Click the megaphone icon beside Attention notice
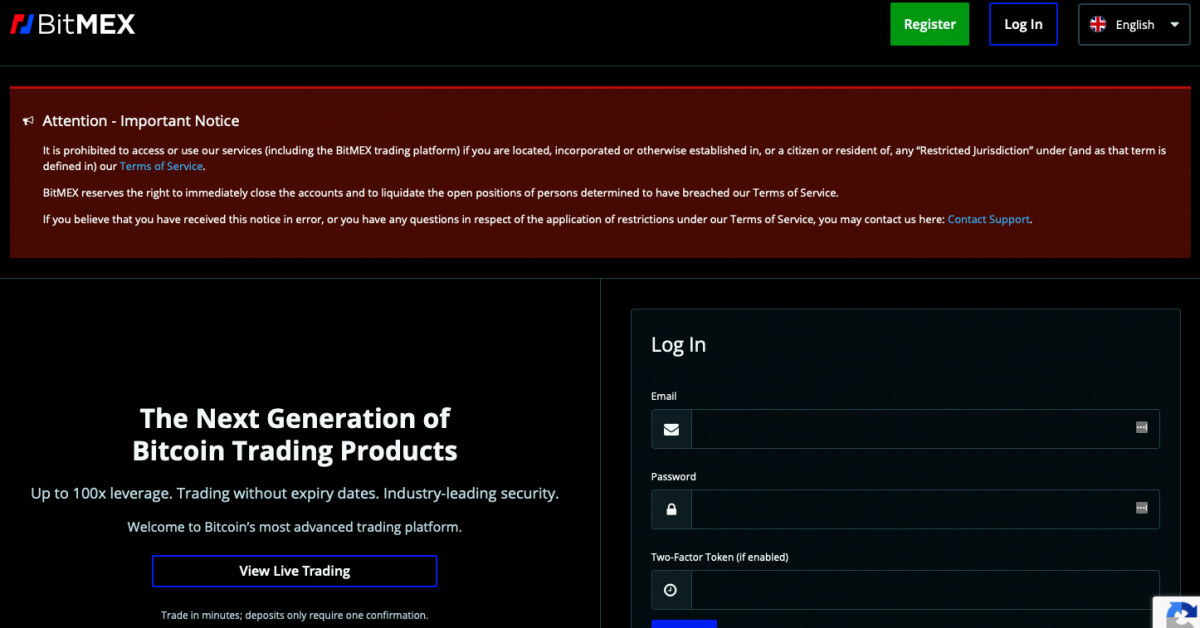The height and width of the screenshot is (628, 1200). pyautogui.click(x=28, y=121)
